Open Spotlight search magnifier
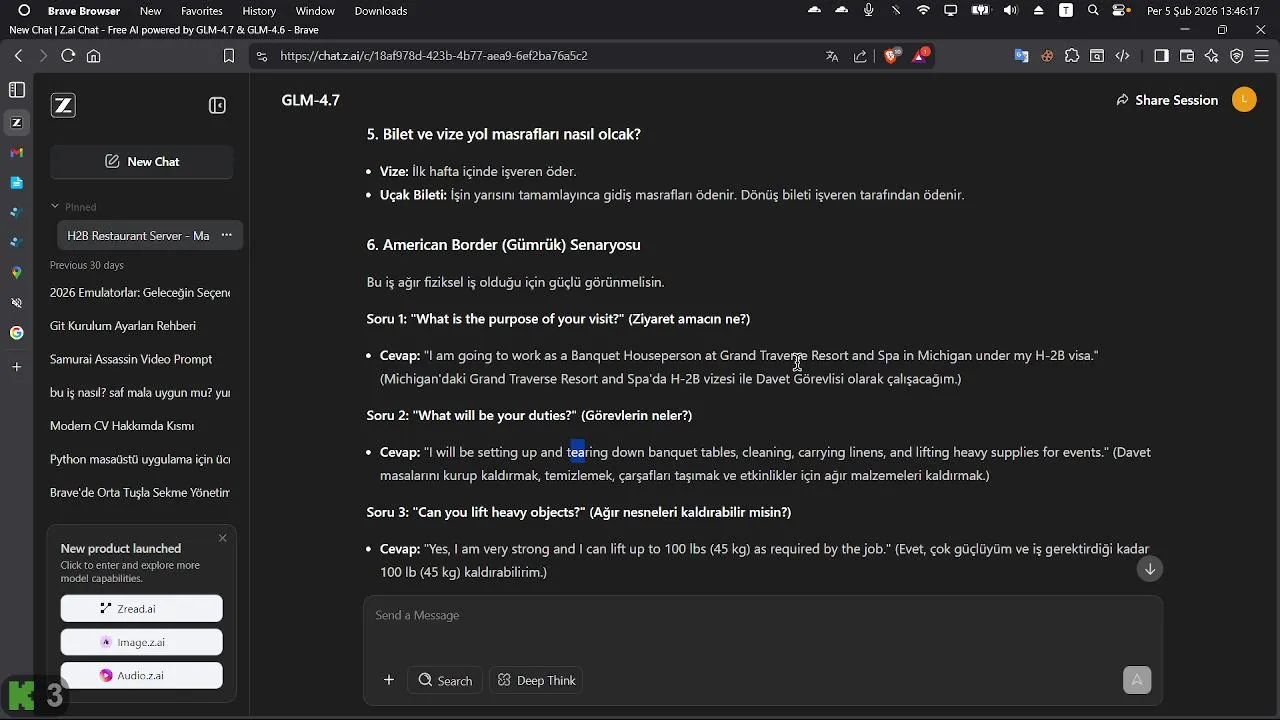1280x720 pixels. (1093, 11)
